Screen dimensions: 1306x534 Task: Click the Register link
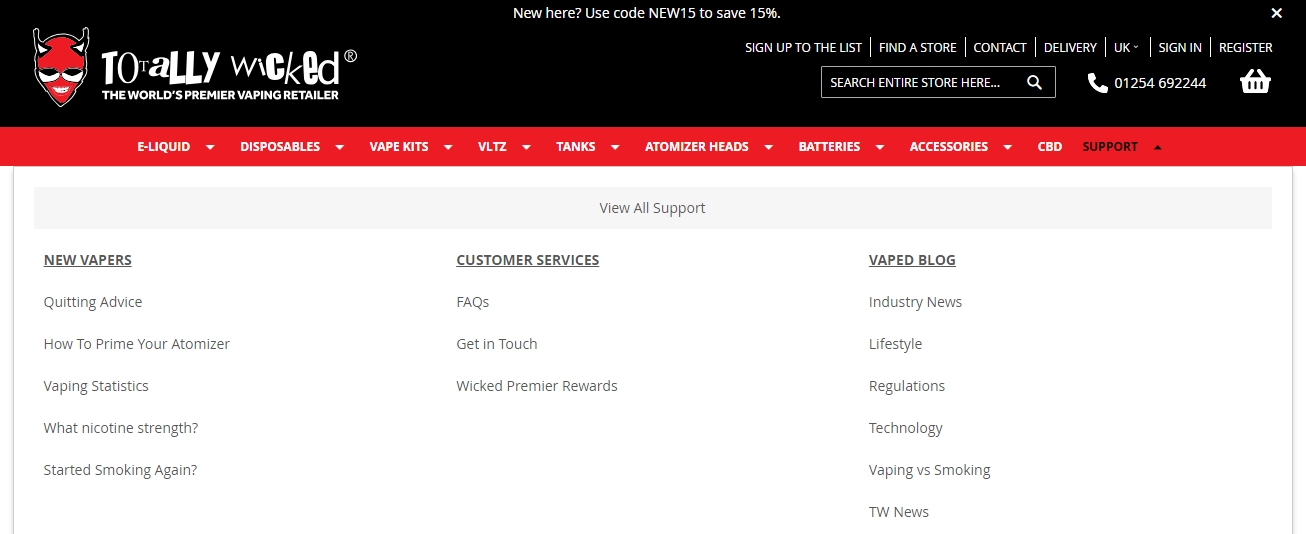pyautogui.click(x=1246, y=47)
